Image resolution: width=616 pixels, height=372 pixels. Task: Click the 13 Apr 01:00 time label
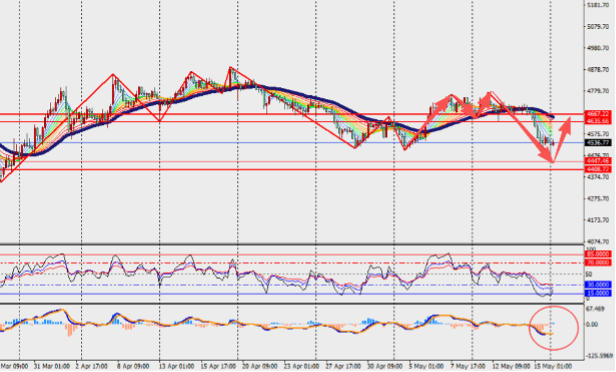pyautogui.click(x=177, y=366)
